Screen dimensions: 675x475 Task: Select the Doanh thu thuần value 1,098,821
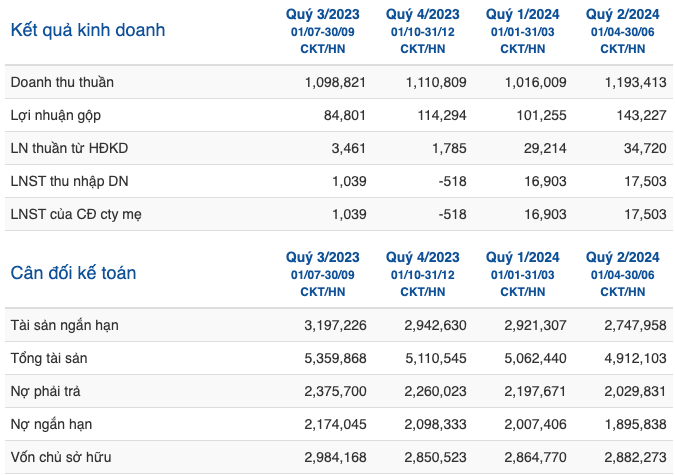click(x=335, y=82)
